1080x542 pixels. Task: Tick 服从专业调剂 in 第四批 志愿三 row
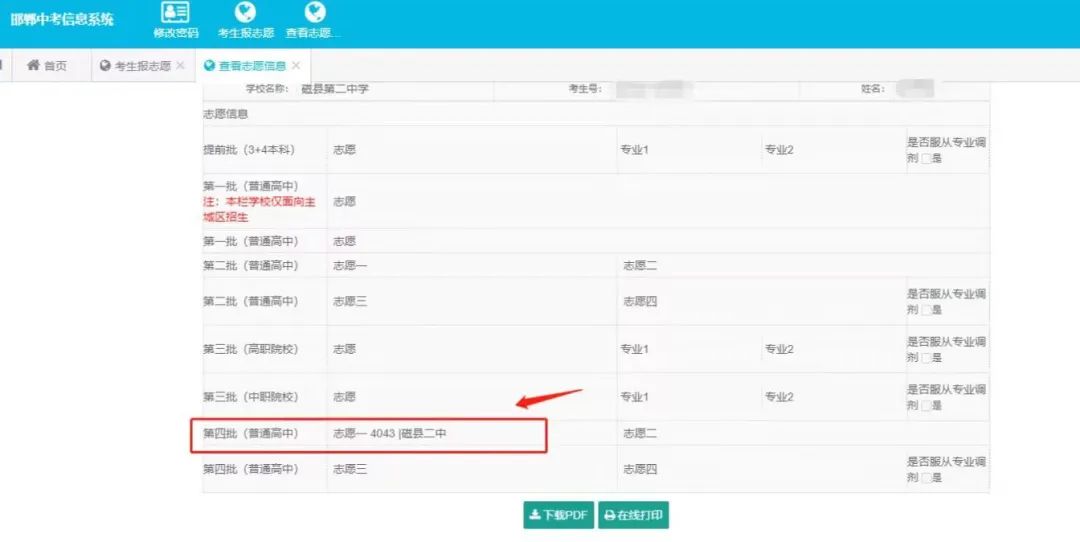(926, 478)
